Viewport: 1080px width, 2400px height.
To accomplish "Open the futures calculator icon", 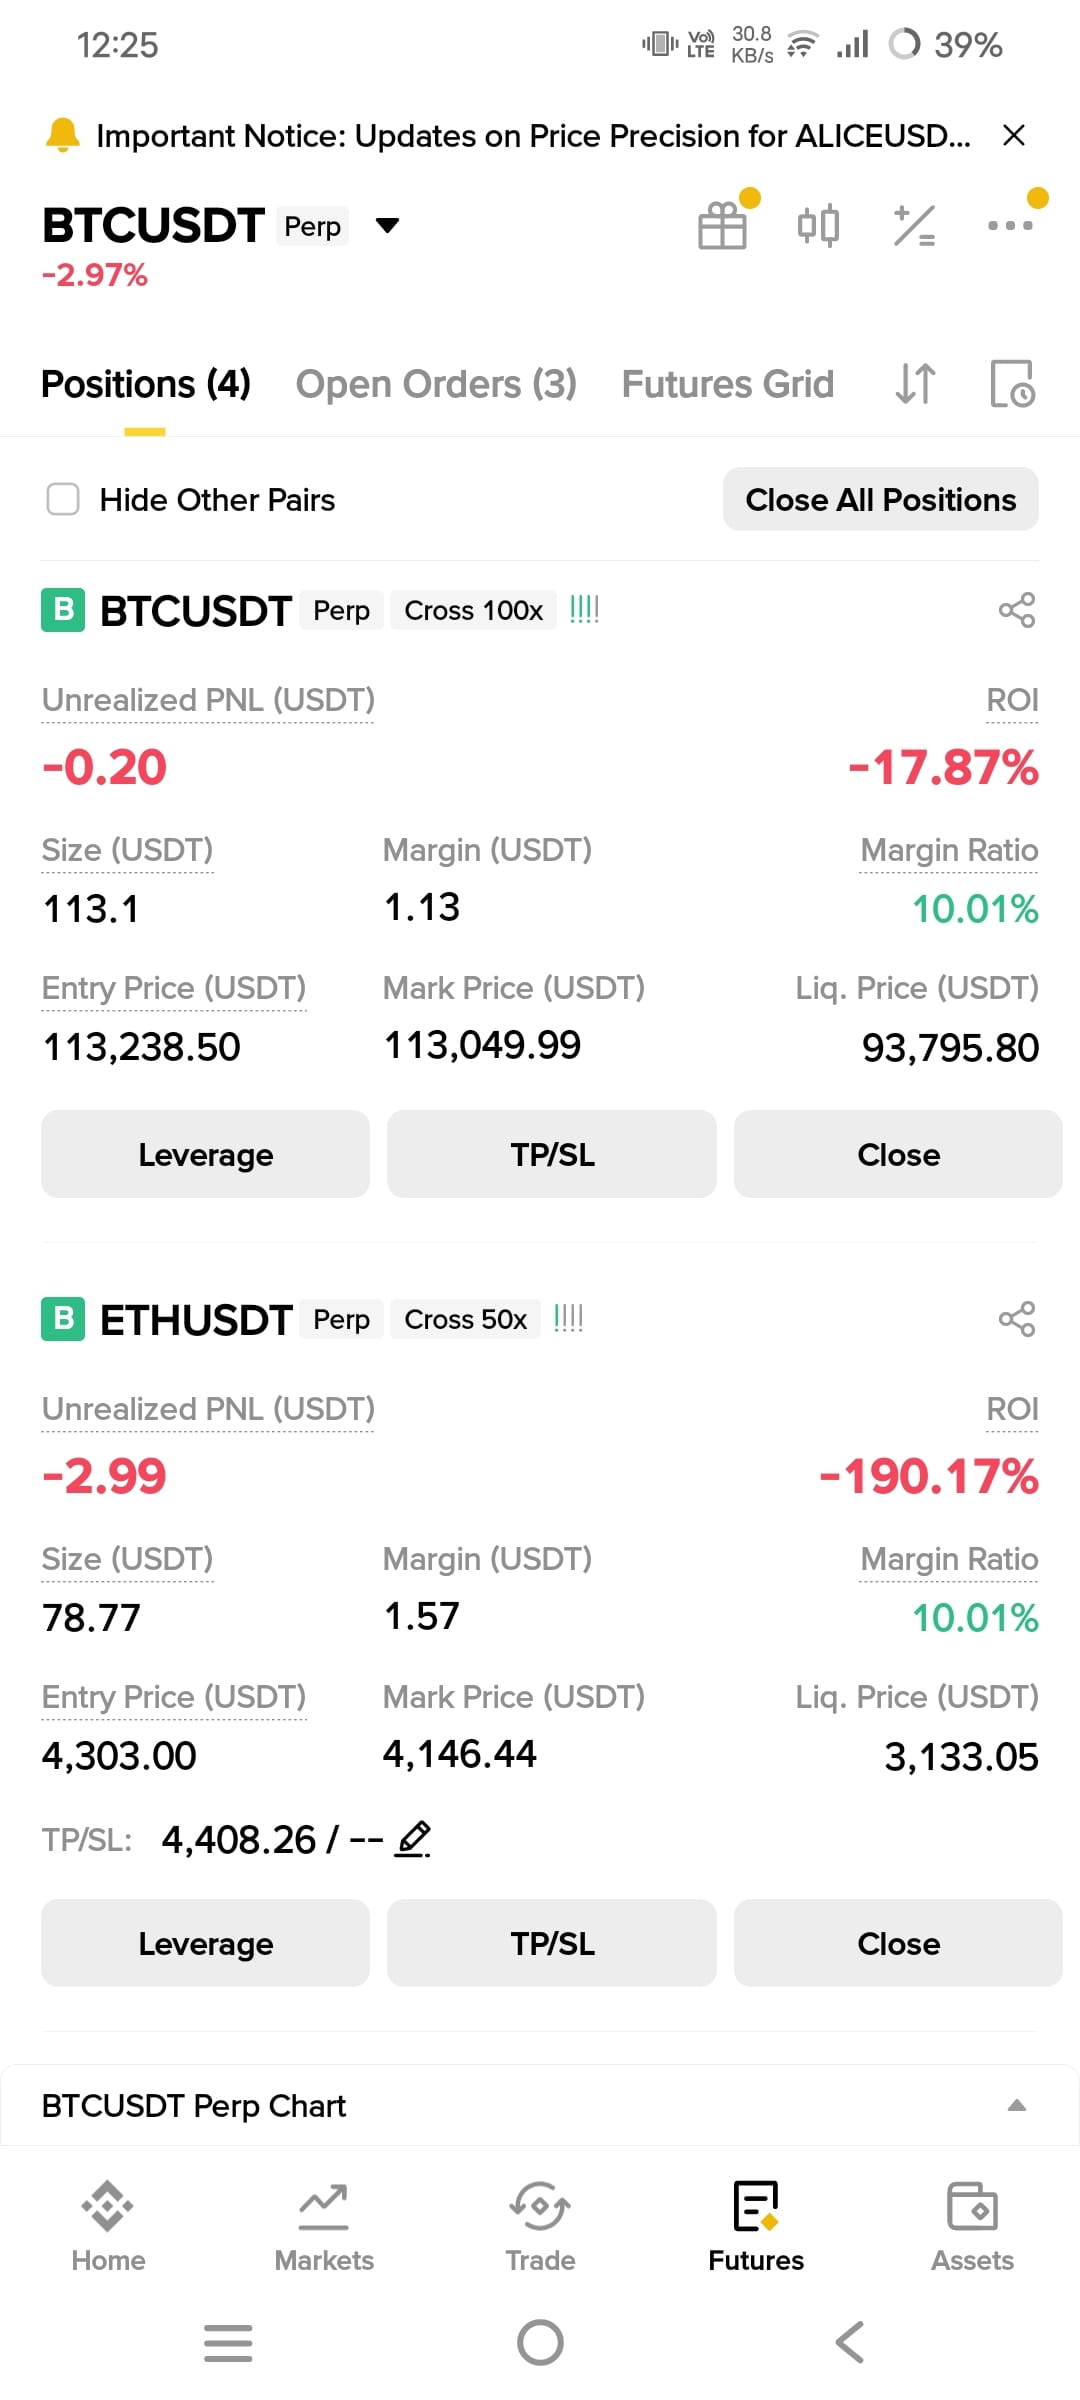I will tap(914, 225).
